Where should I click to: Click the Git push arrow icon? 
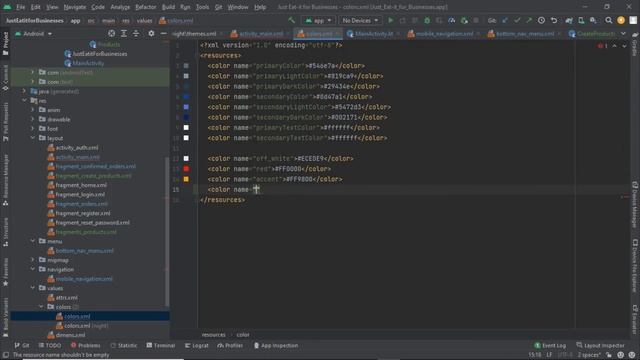(529, 20)
